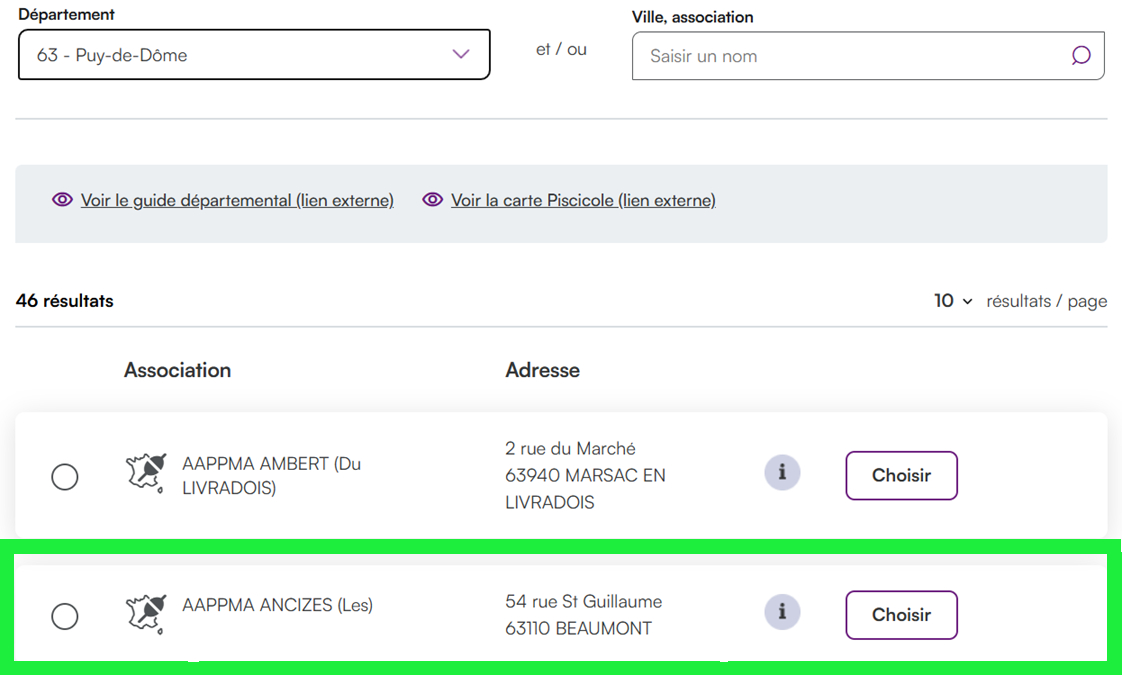
Task: Click the AAPPMA ANCIZES (Les) name
Action: [277, 605]
